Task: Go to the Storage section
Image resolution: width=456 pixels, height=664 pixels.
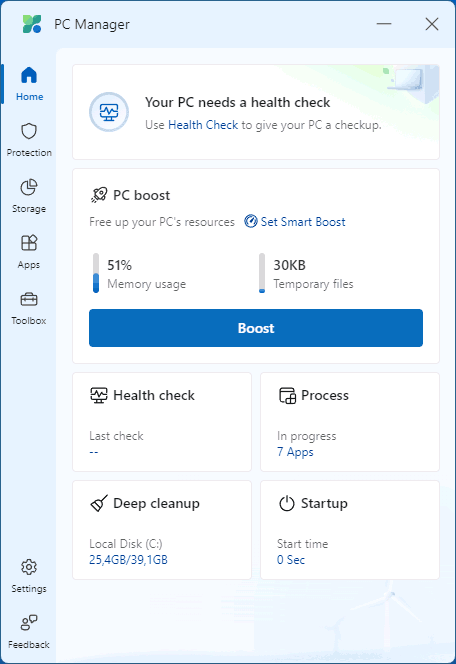Action: click(29, 196)
